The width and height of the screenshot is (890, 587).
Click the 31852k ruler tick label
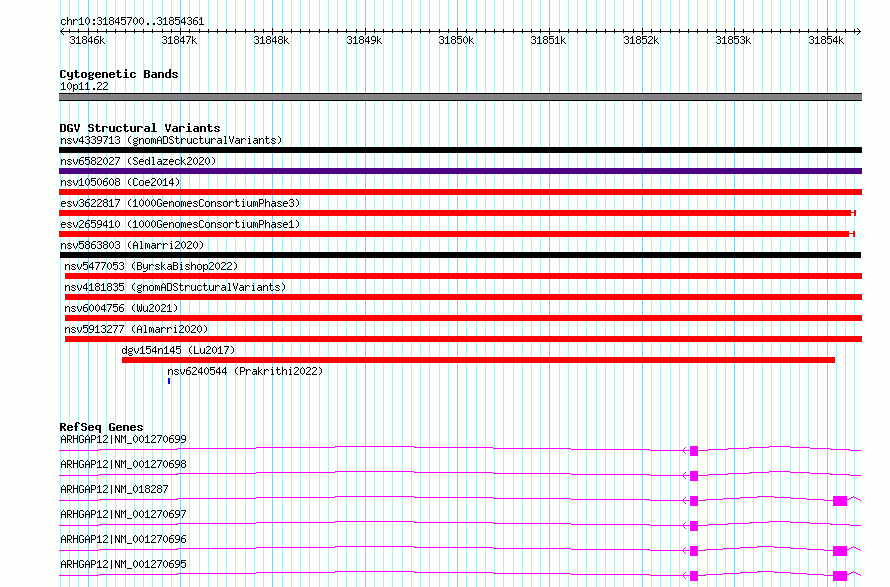coord(641,41)
